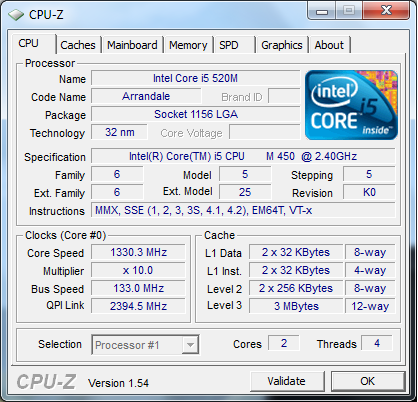Click the Intel Core i5 inside logo
The width and height of the screenshot is (418, 402).
(x=351, y=105)
